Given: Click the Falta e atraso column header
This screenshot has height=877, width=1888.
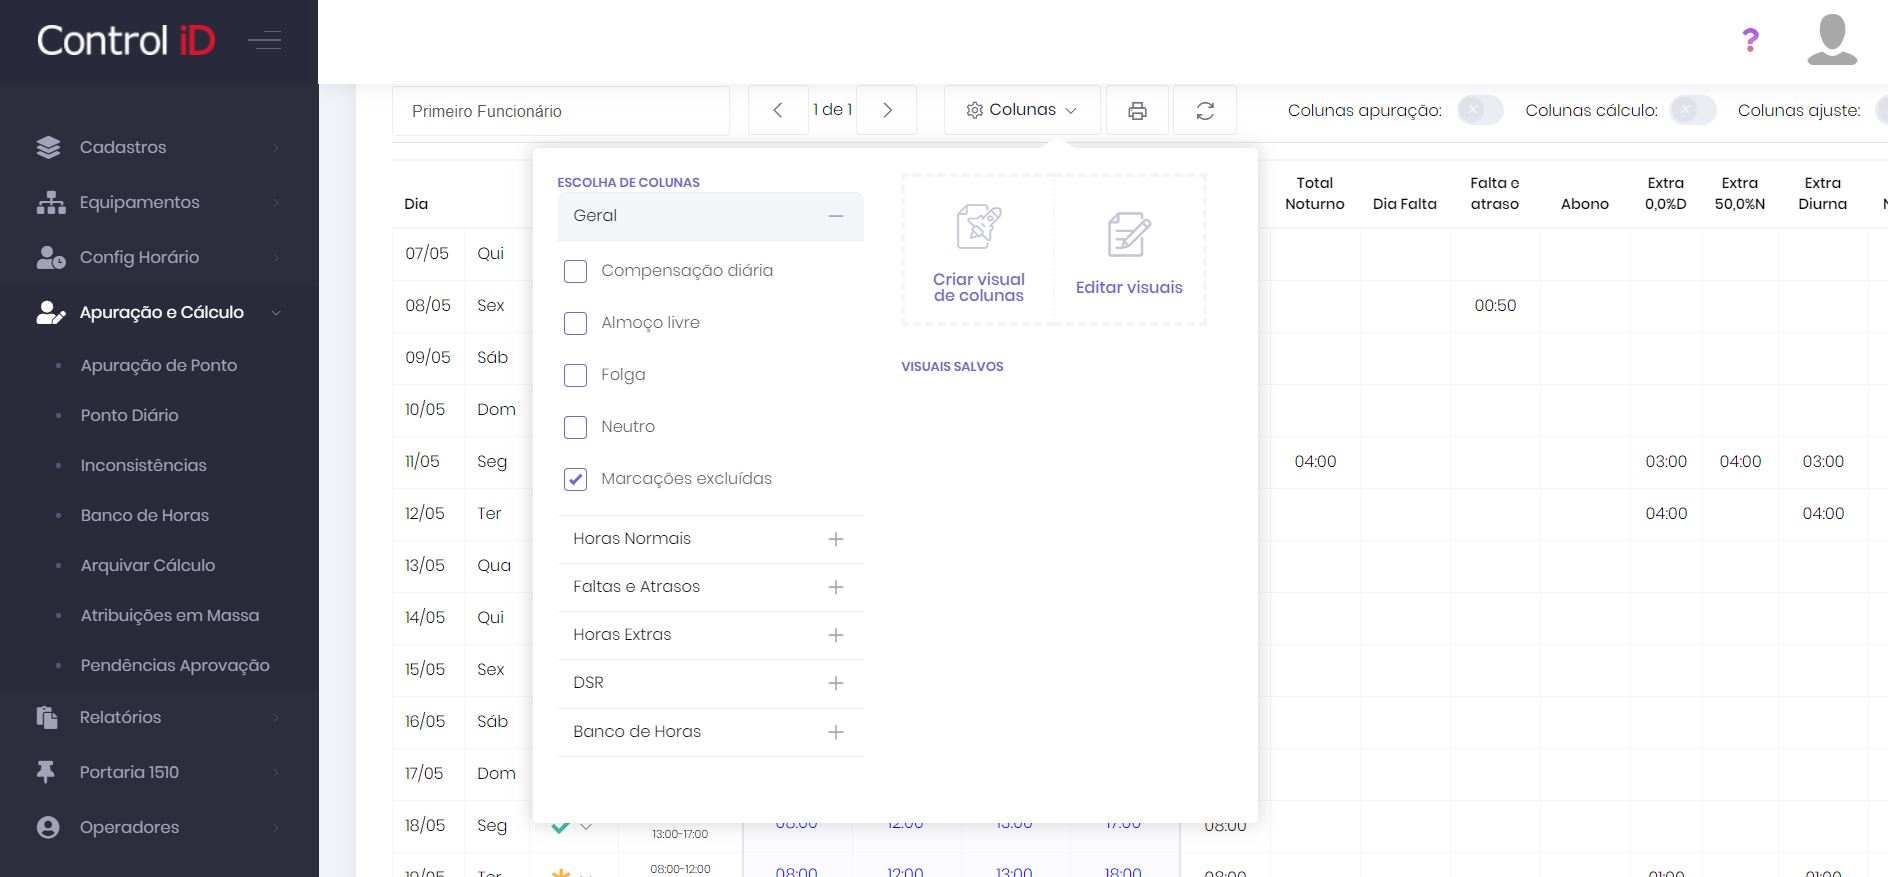Looking at the screenshot, I should pos(1495,193).
